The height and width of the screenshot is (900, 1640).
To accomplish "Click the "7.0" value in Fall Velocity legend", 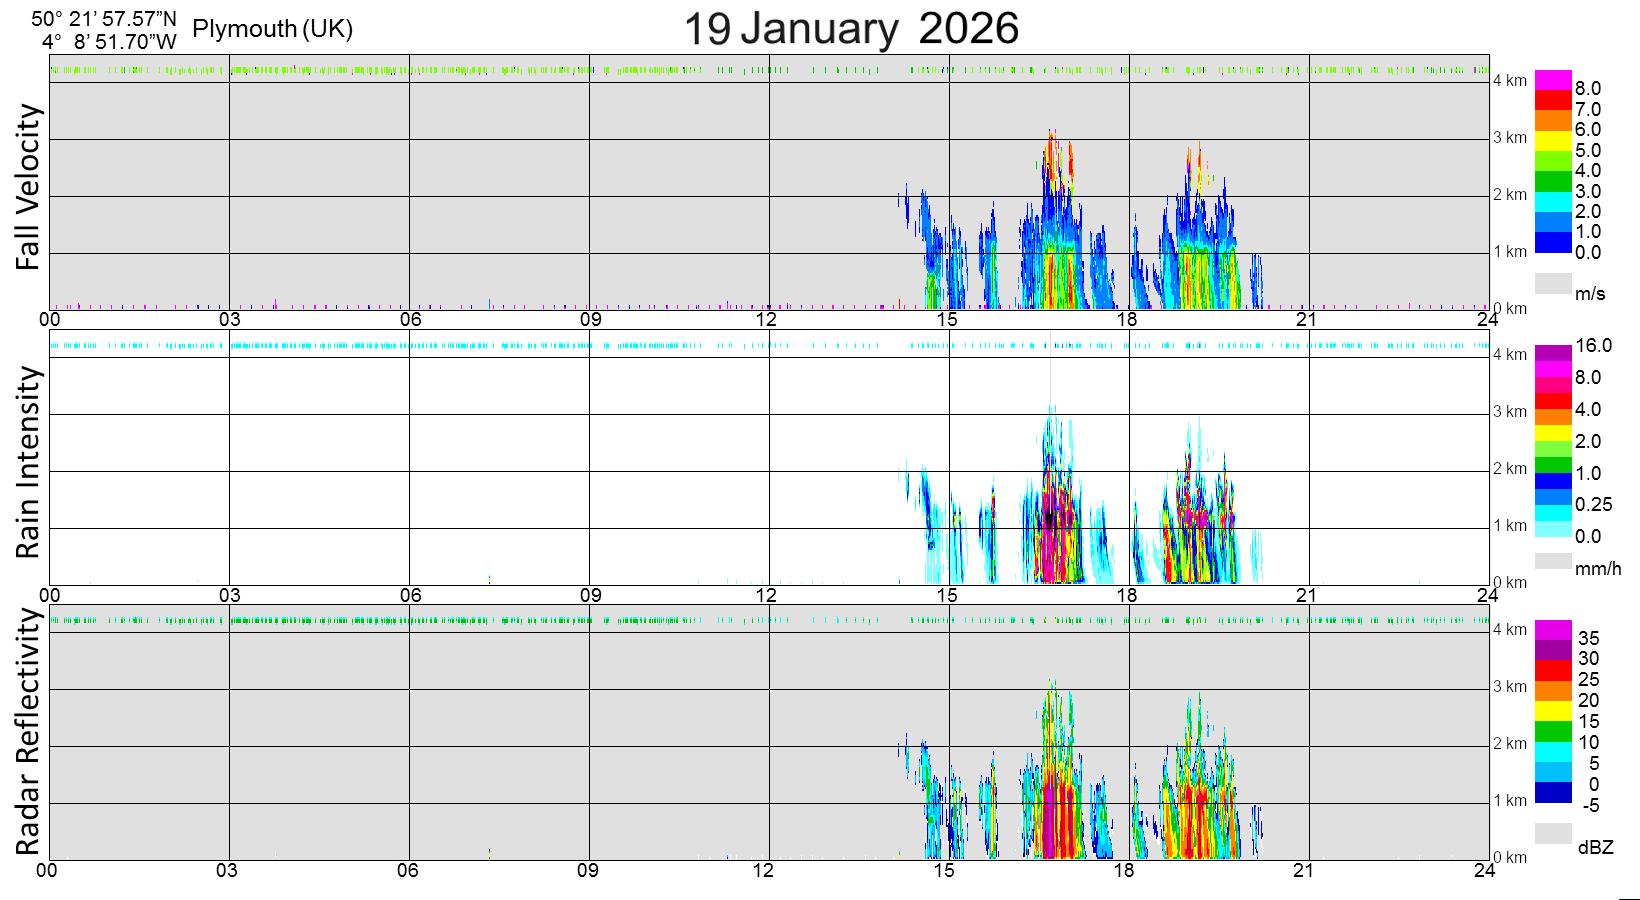I will pos(1588,109).
